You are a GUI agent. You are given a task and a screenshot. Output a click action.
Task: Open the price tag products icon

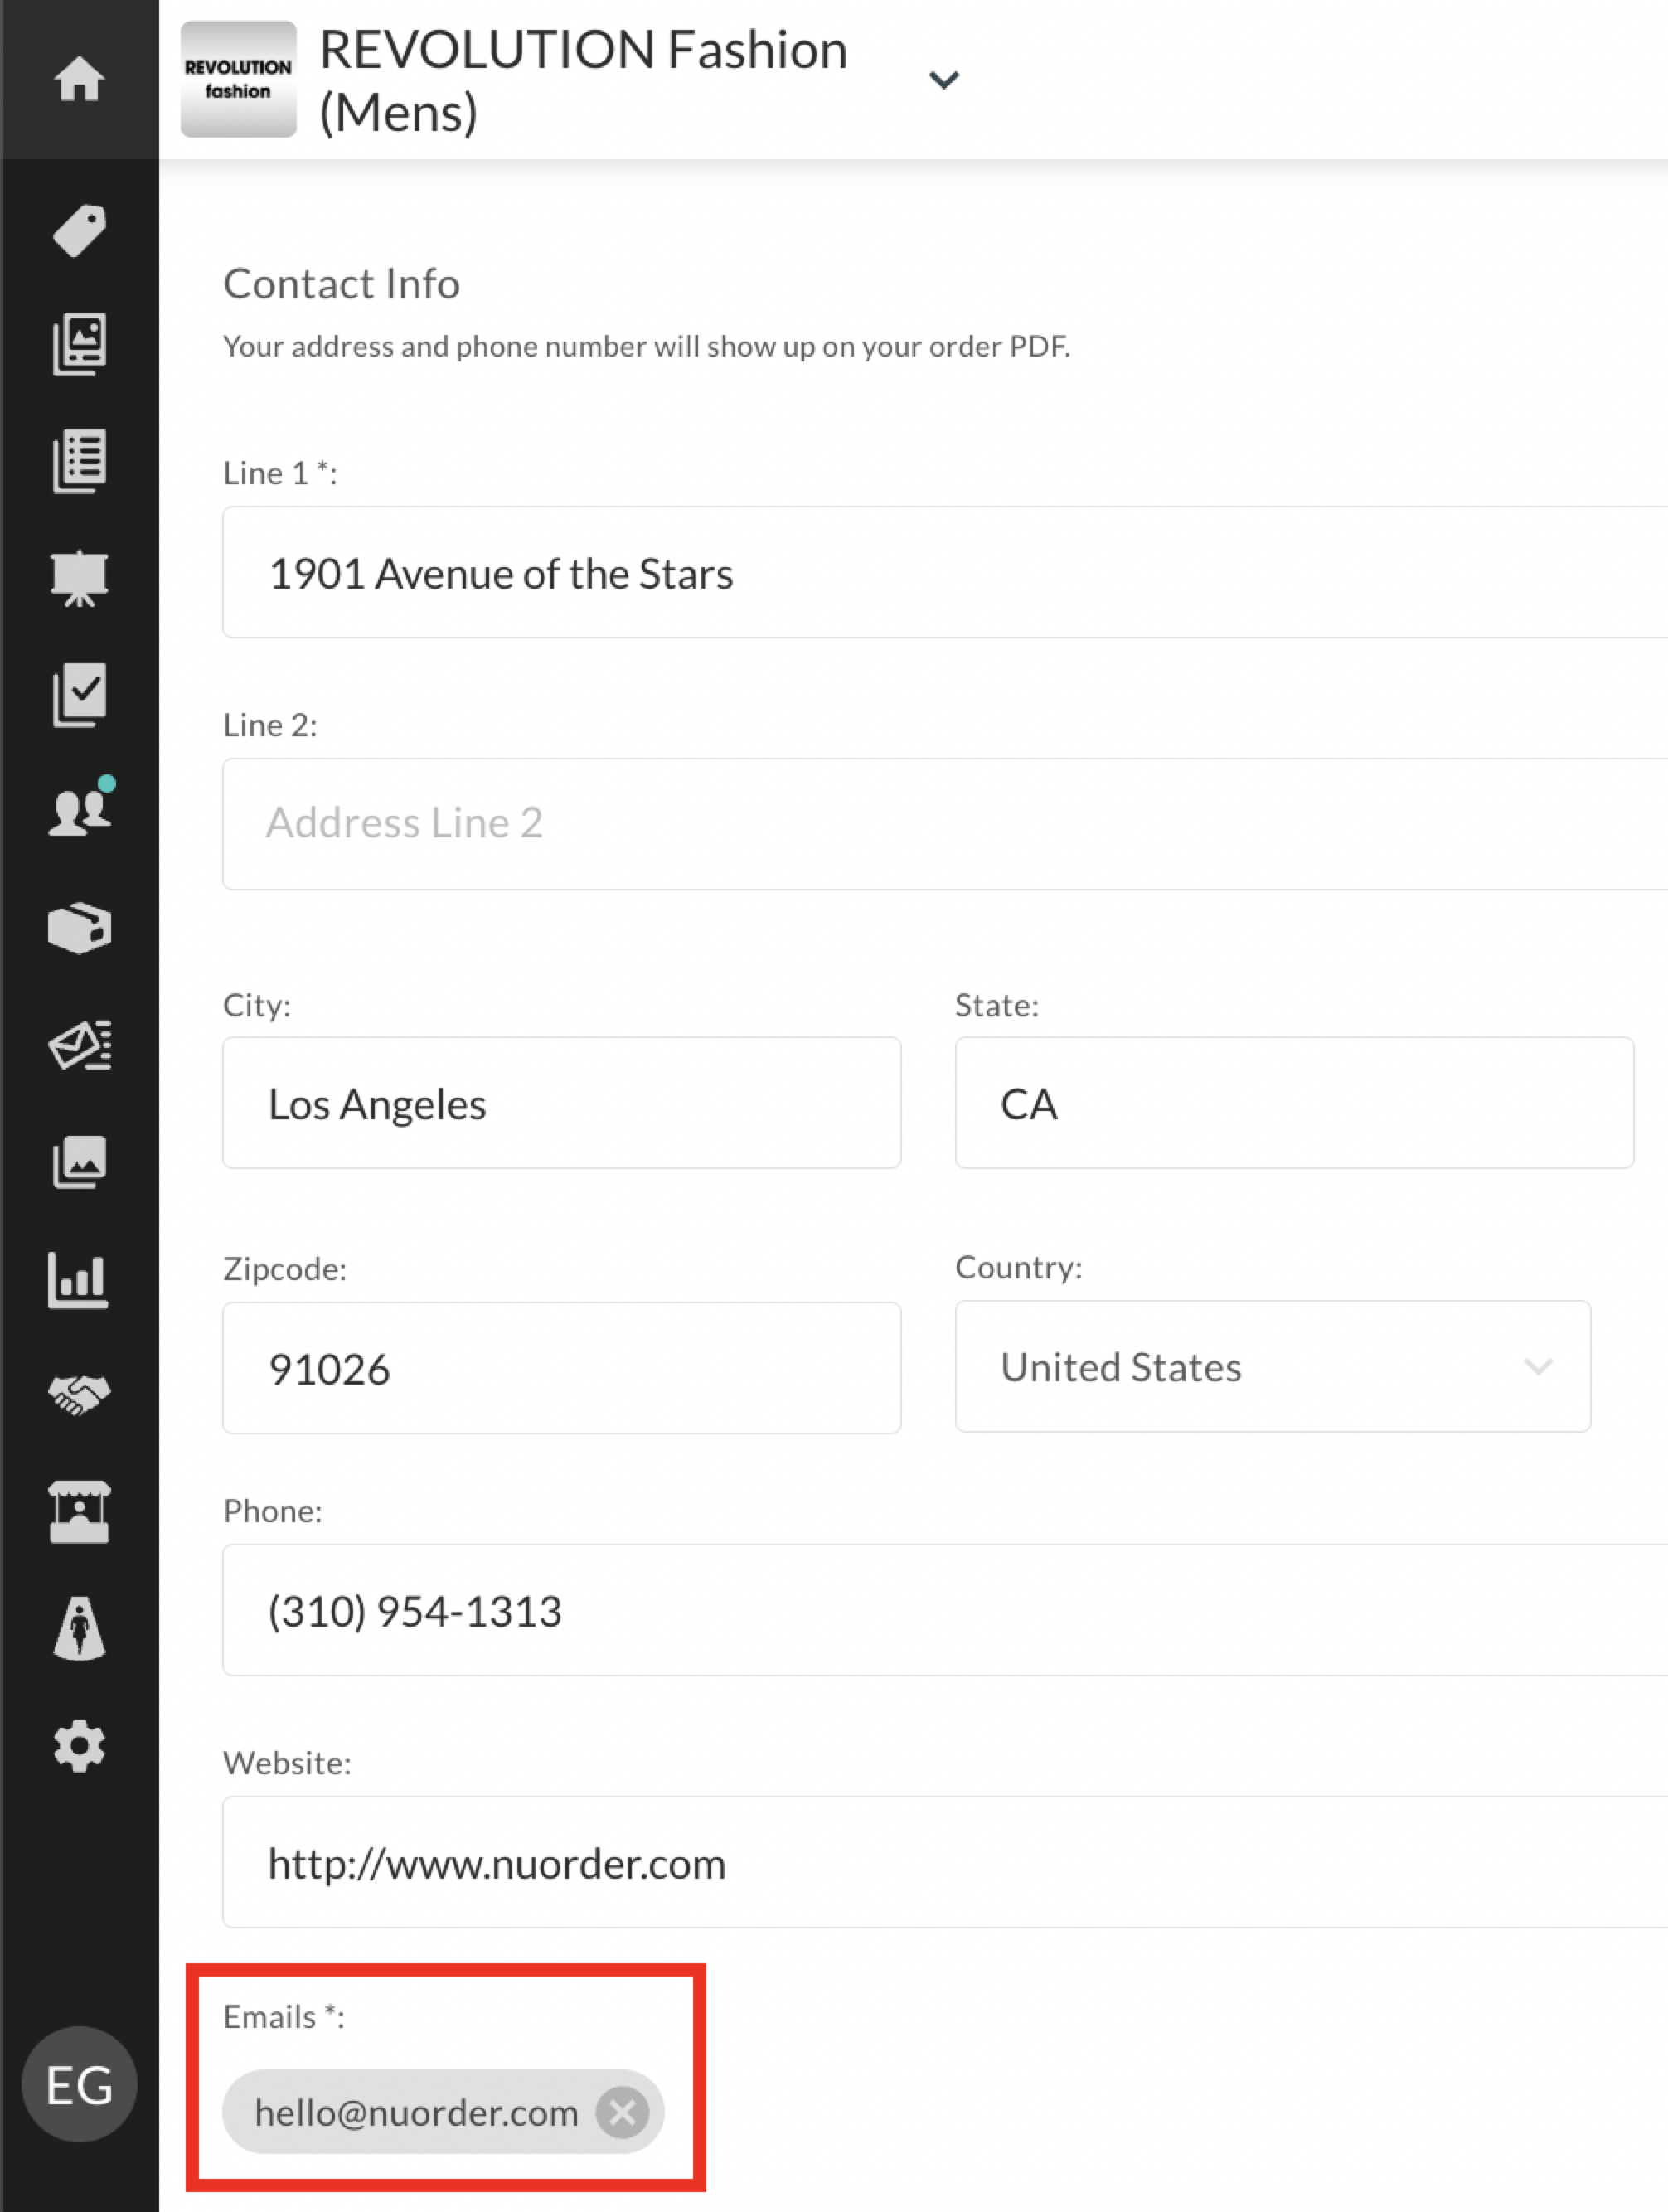click(79, 231)
